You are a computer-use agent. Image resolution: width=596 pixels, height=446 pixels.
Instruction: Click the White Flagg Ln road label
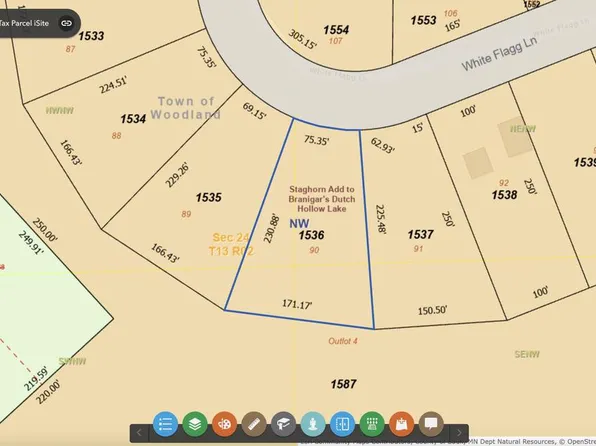point(499,54)
